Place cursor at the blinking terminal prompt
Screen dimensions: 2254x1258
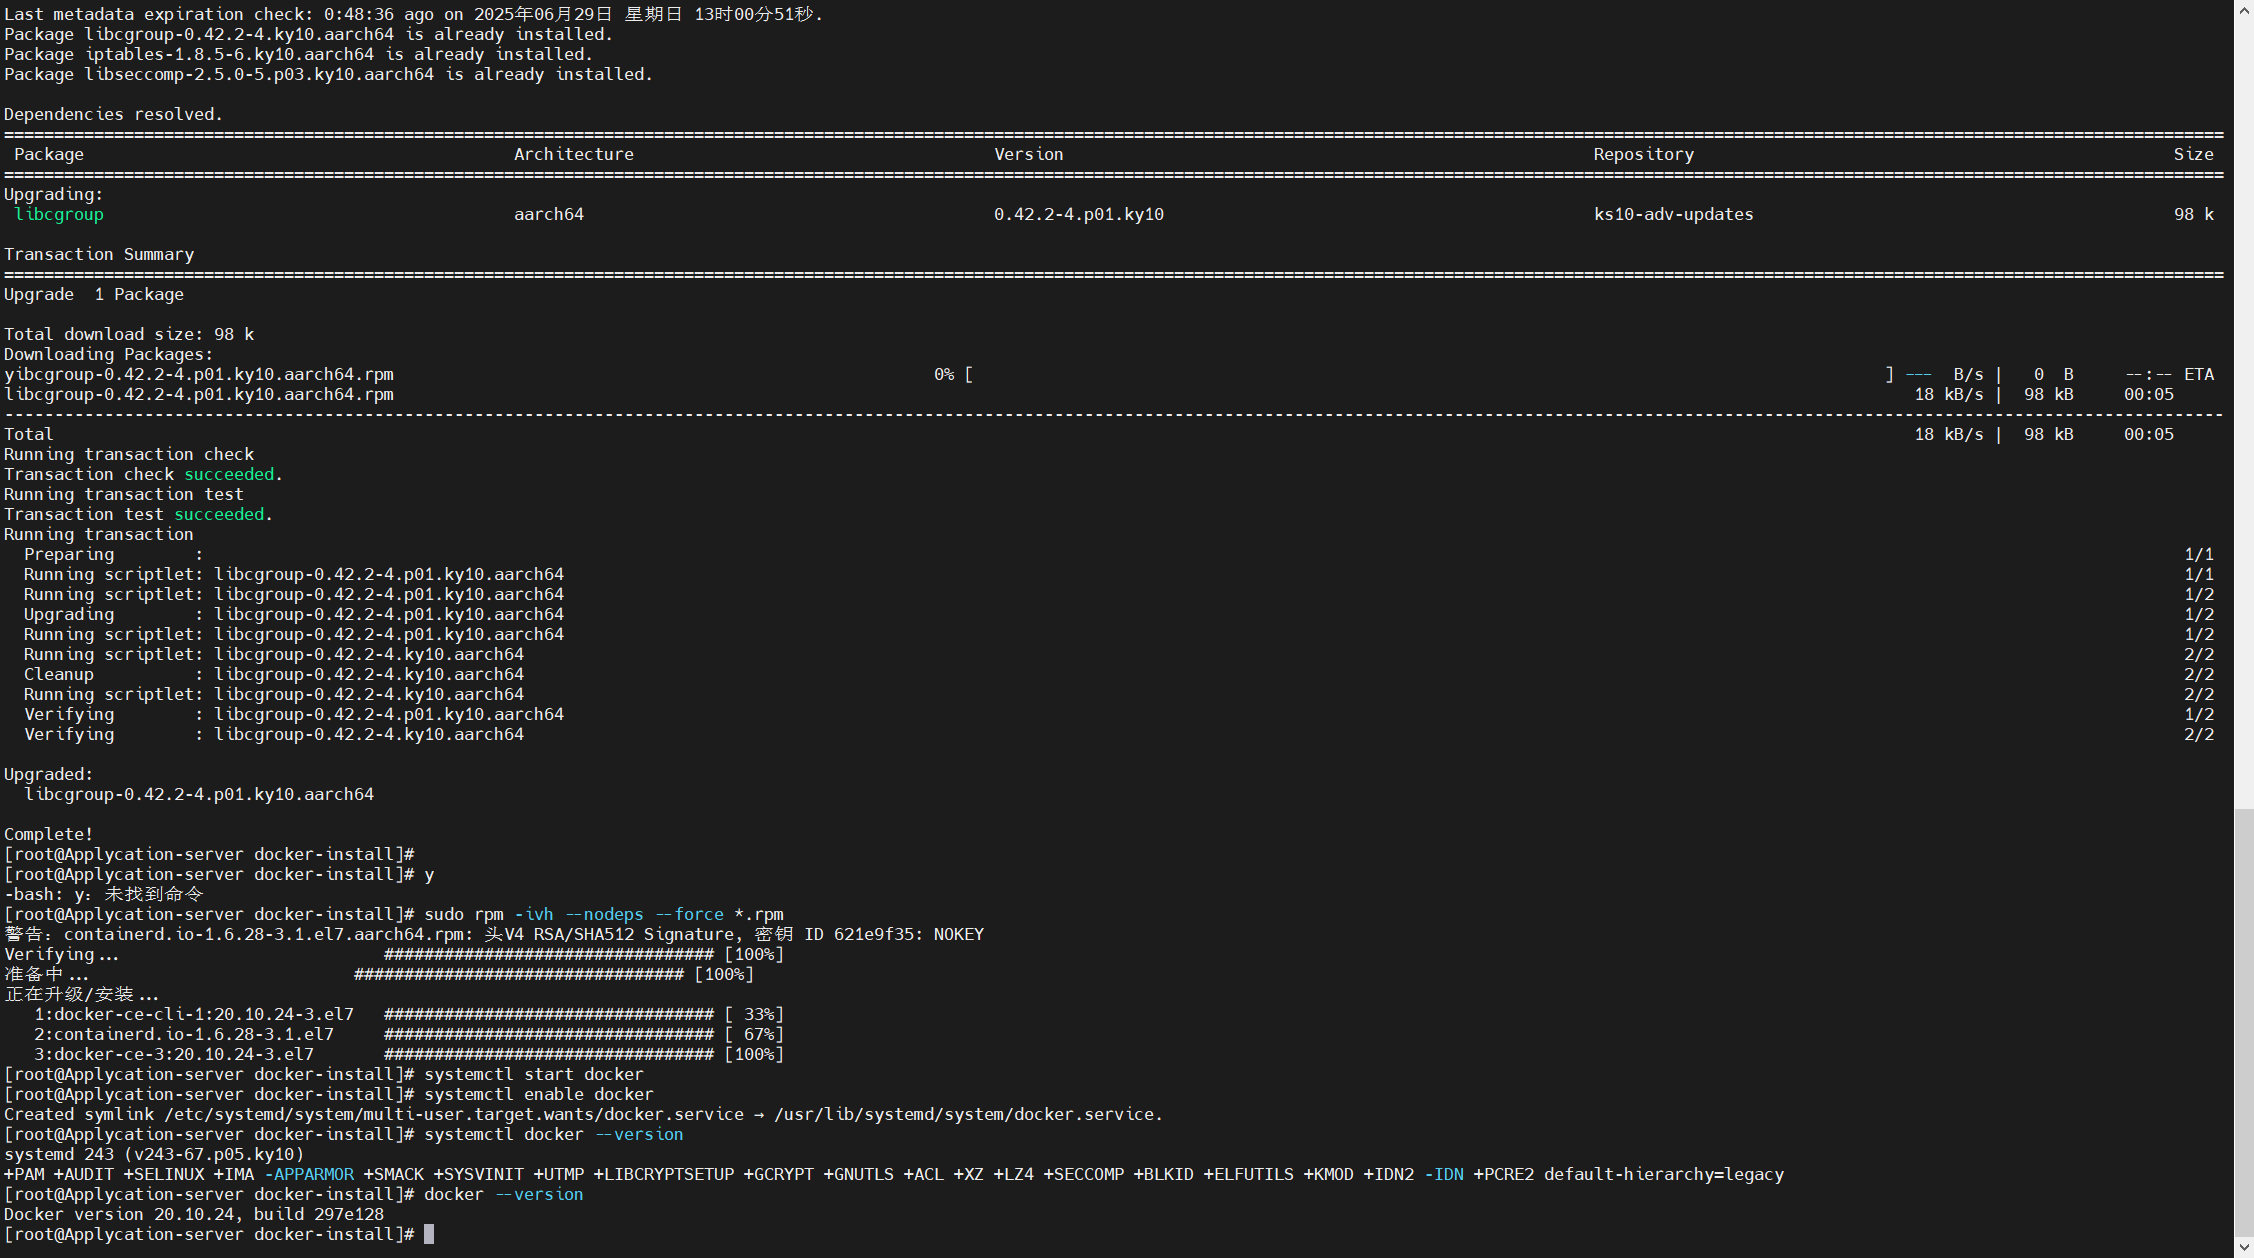click(429, 1234)
